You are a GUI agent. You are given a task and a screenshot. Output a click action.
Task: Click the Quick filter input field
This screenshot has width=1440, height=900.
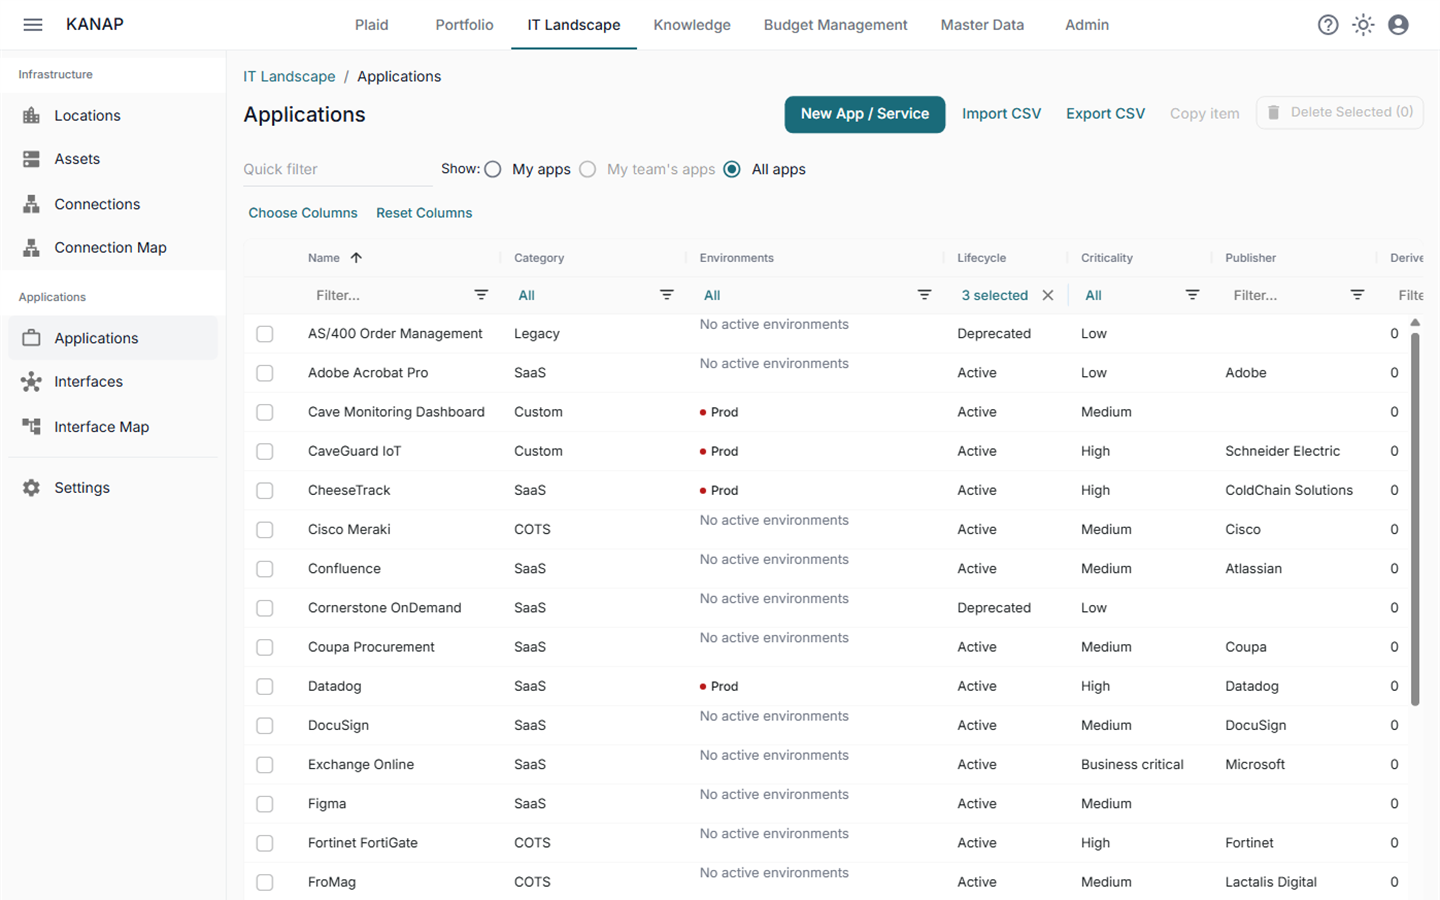337,169
